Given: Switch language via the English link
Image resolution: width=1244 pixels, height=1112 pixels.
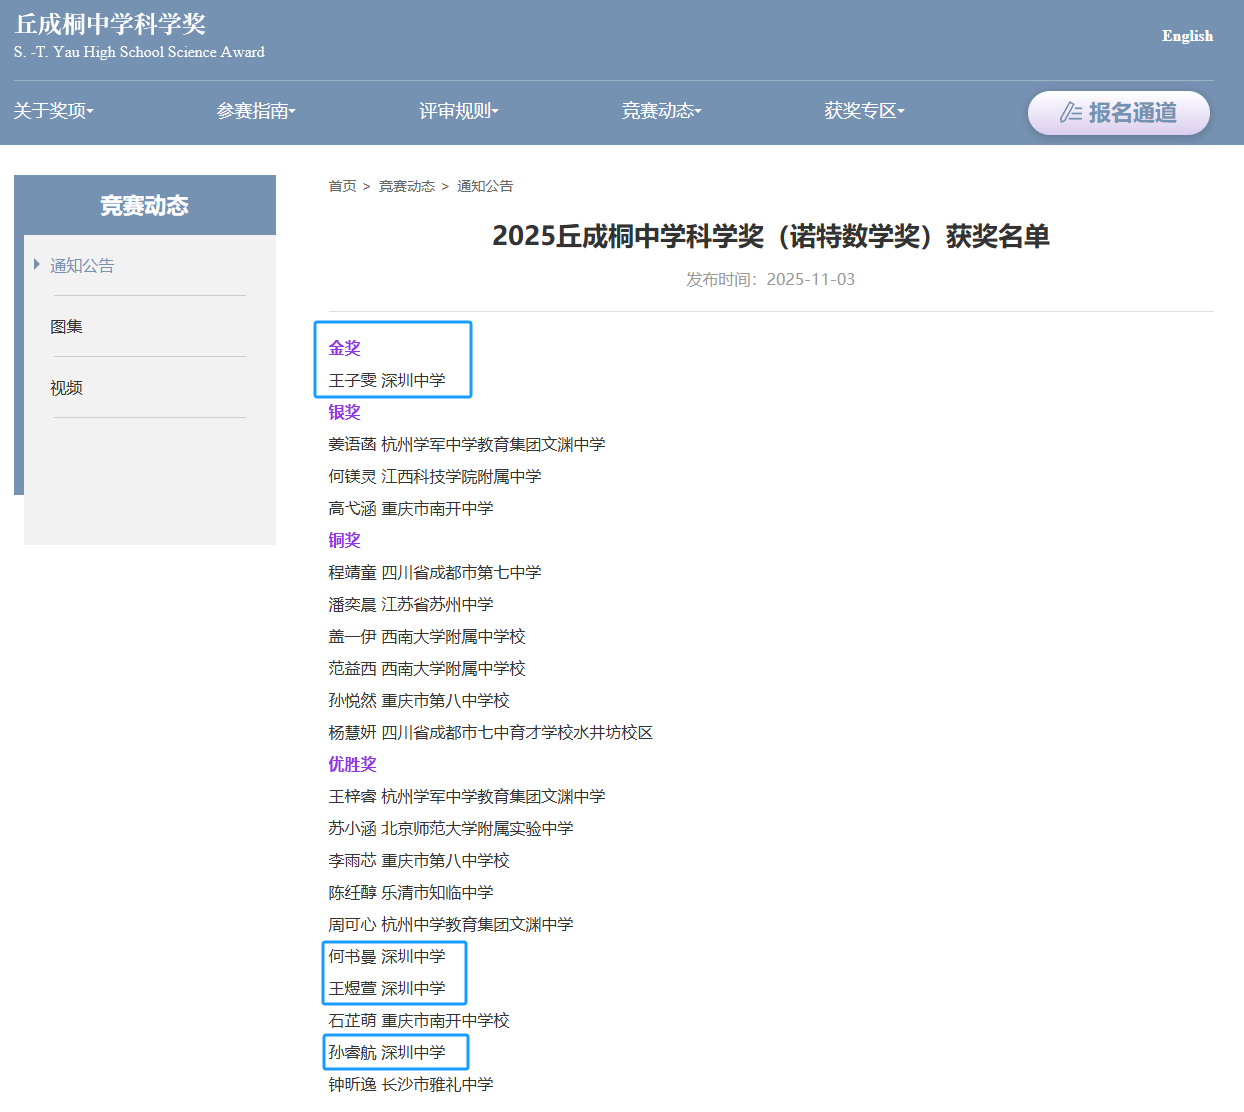Looking at the screenshot, I should point(1187,36).
